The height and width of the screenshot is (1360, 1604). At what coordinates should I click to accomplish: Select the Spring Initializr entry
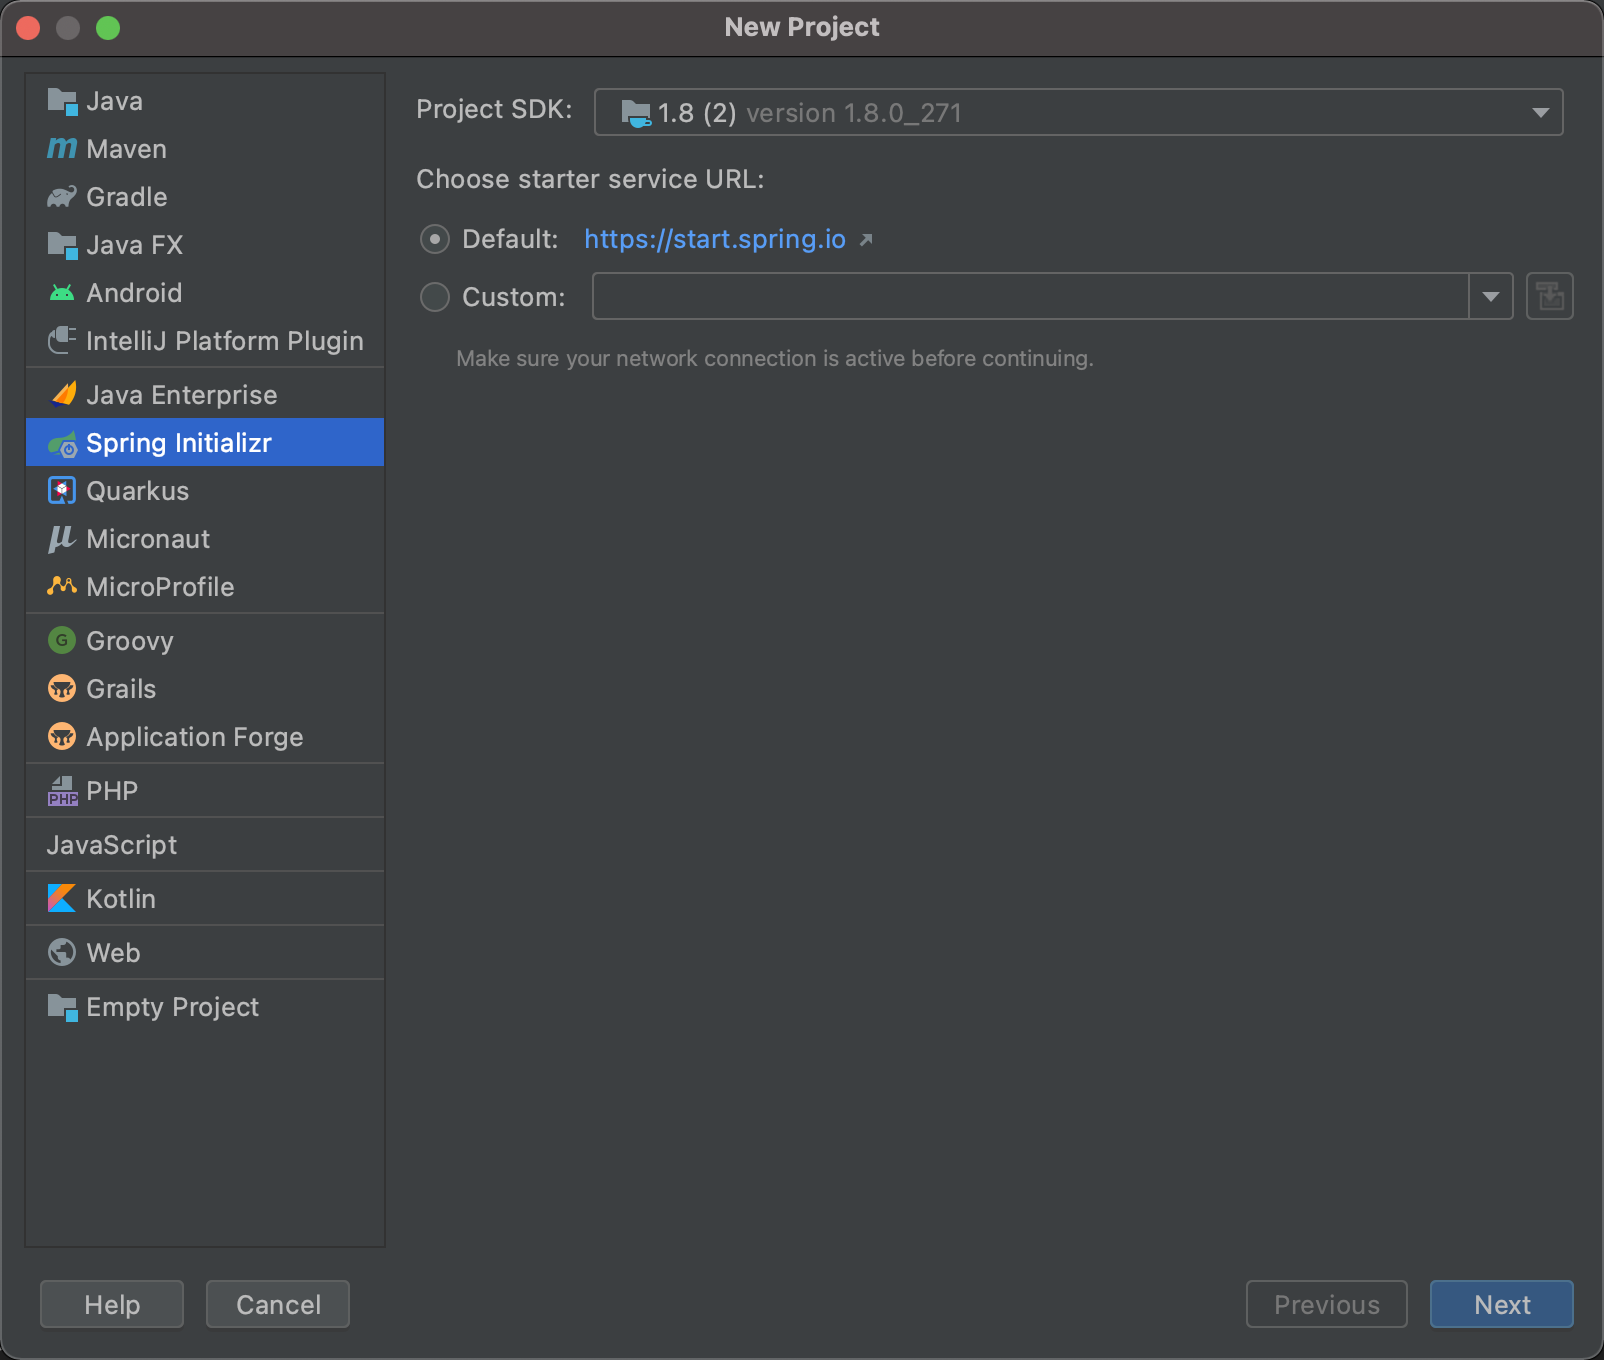pyautogui.click(x=179, y=442)
